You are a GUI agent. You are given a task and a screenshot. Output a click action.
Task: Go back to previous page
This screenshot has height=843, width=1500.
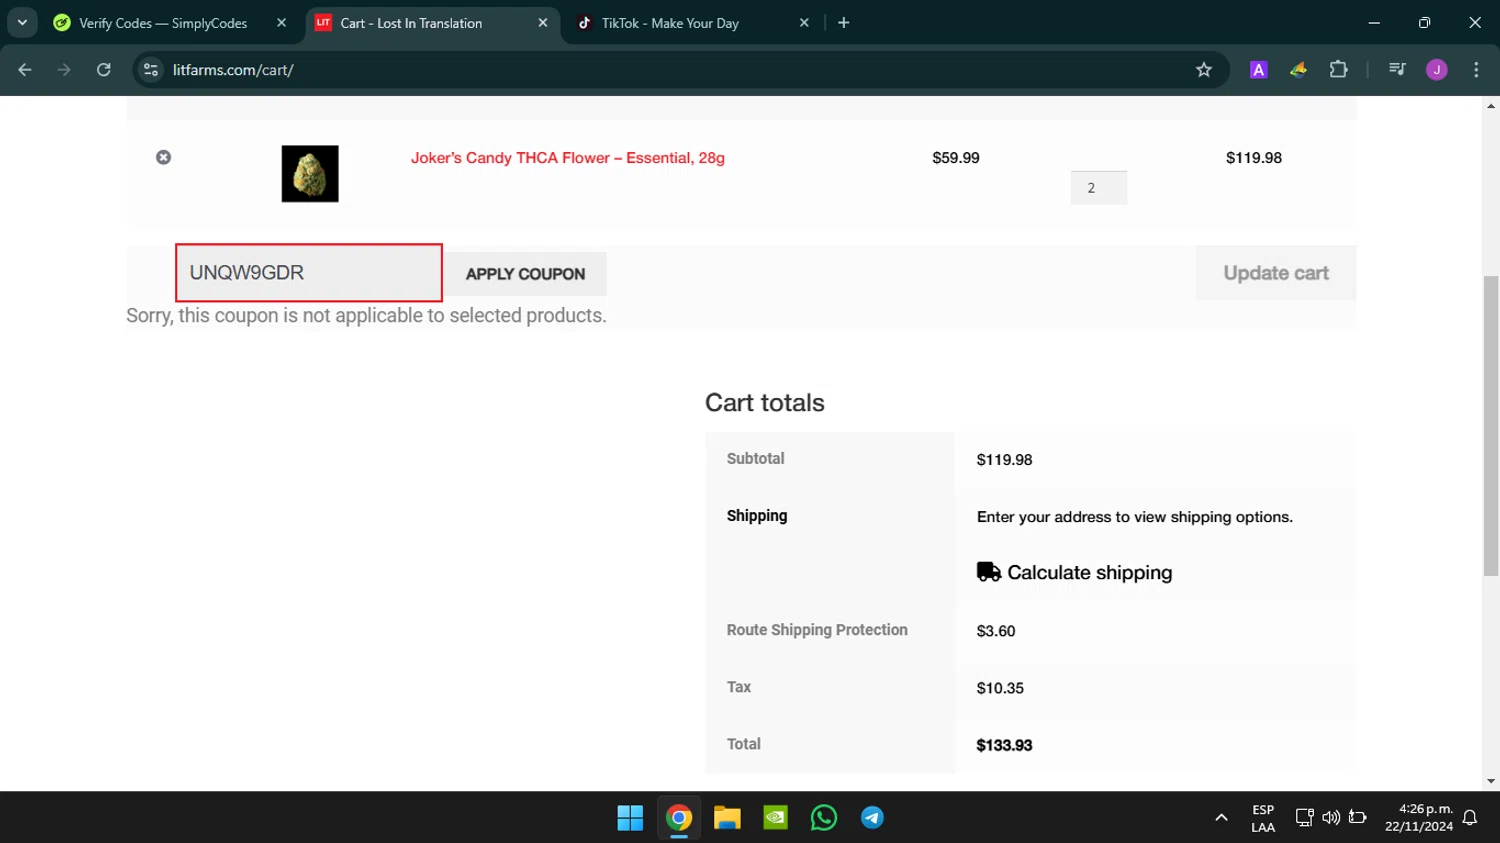pos(25,70)
